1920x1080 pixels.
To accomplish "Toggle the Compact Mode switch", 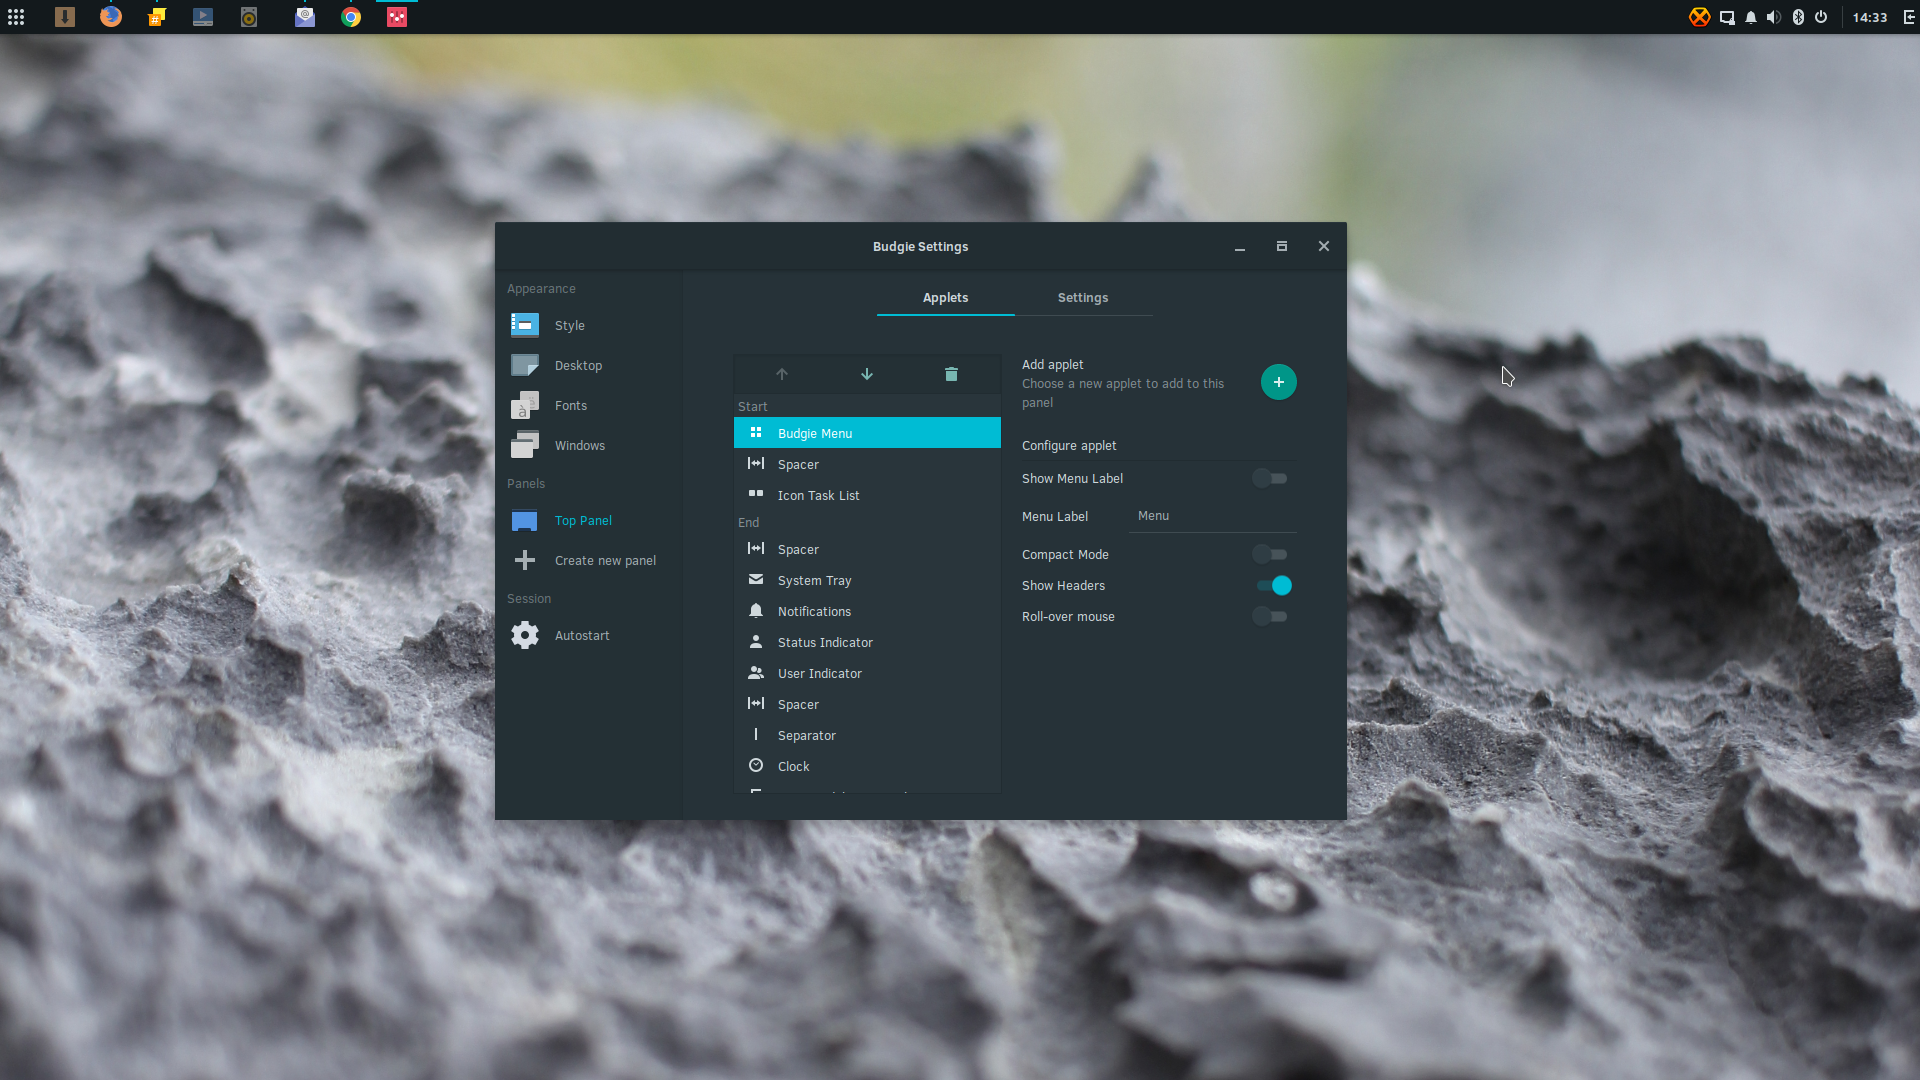I will (1270, 554).
